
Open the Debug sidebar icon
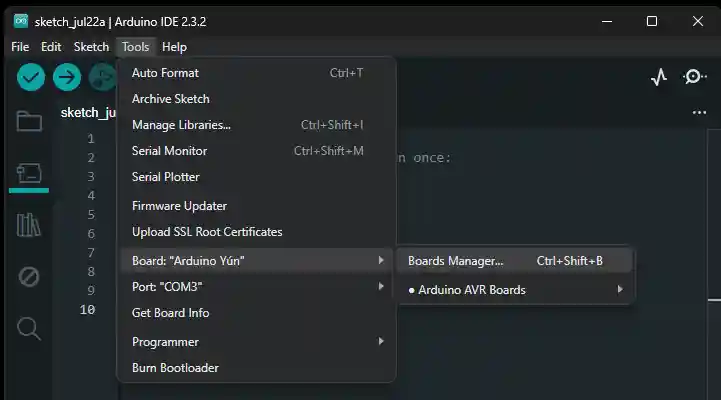[29, 277]
